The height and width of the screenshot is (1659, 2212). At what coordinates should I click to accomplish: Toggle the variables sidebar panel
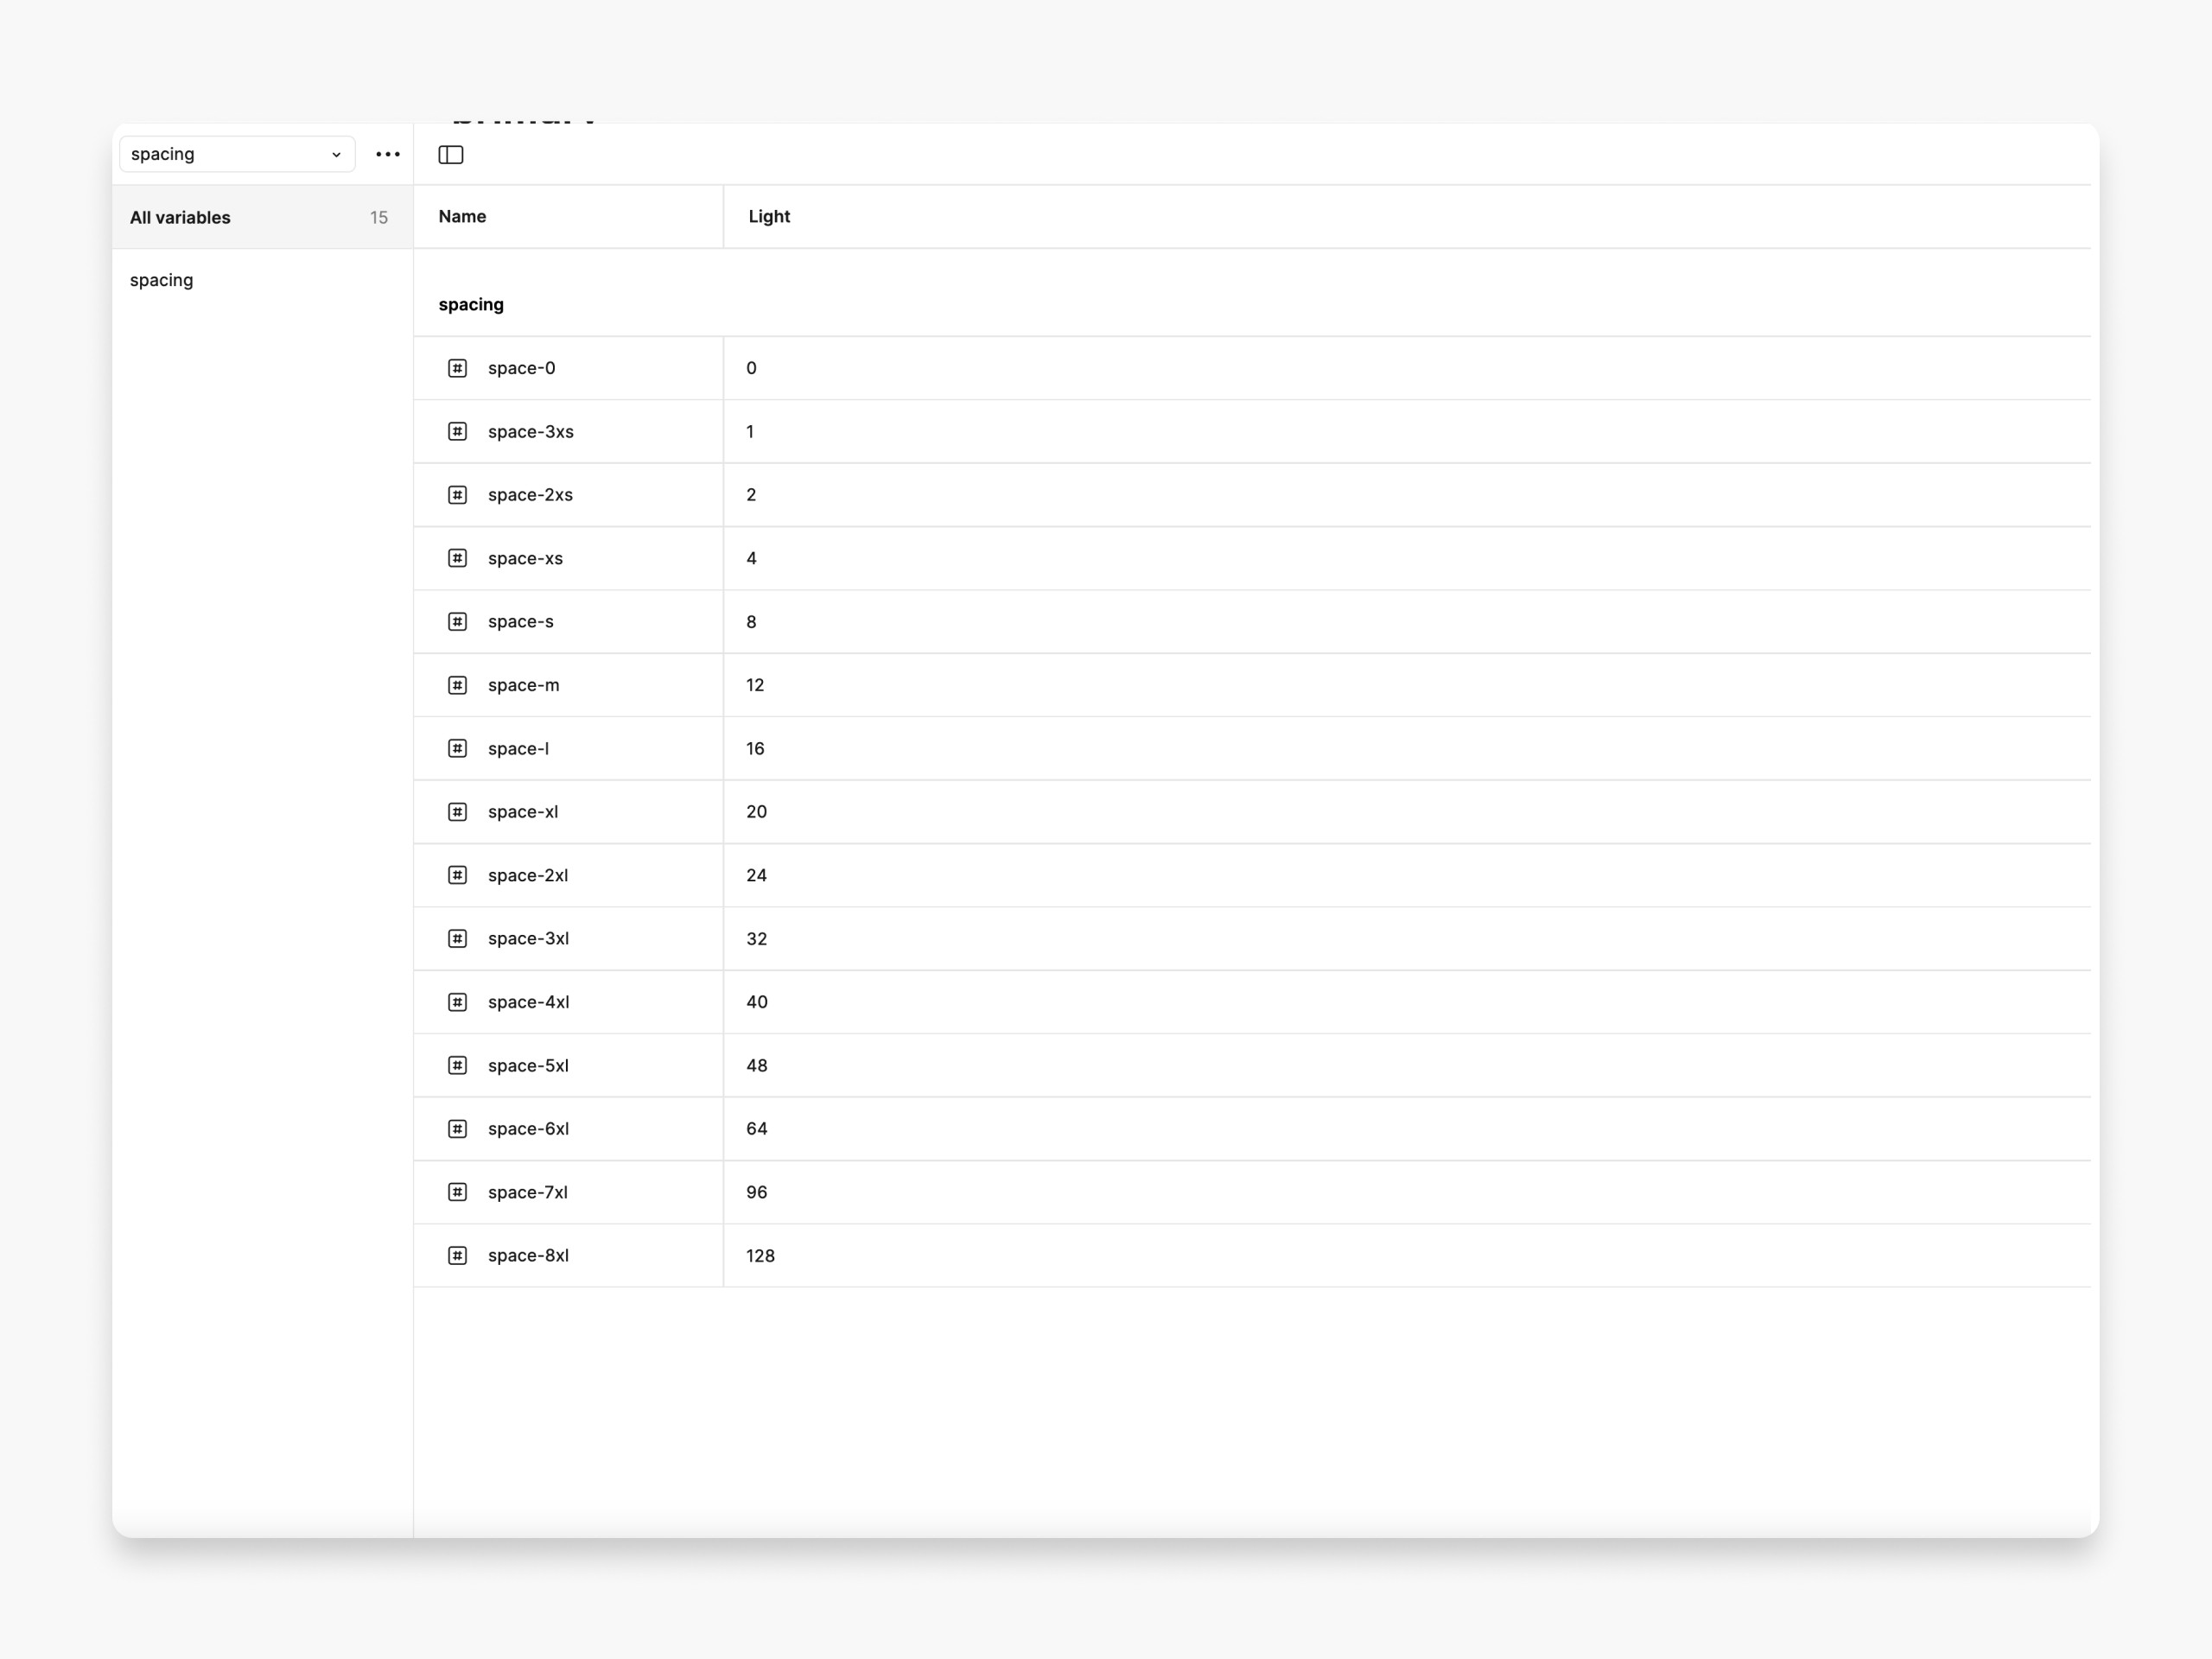point(451,154)
